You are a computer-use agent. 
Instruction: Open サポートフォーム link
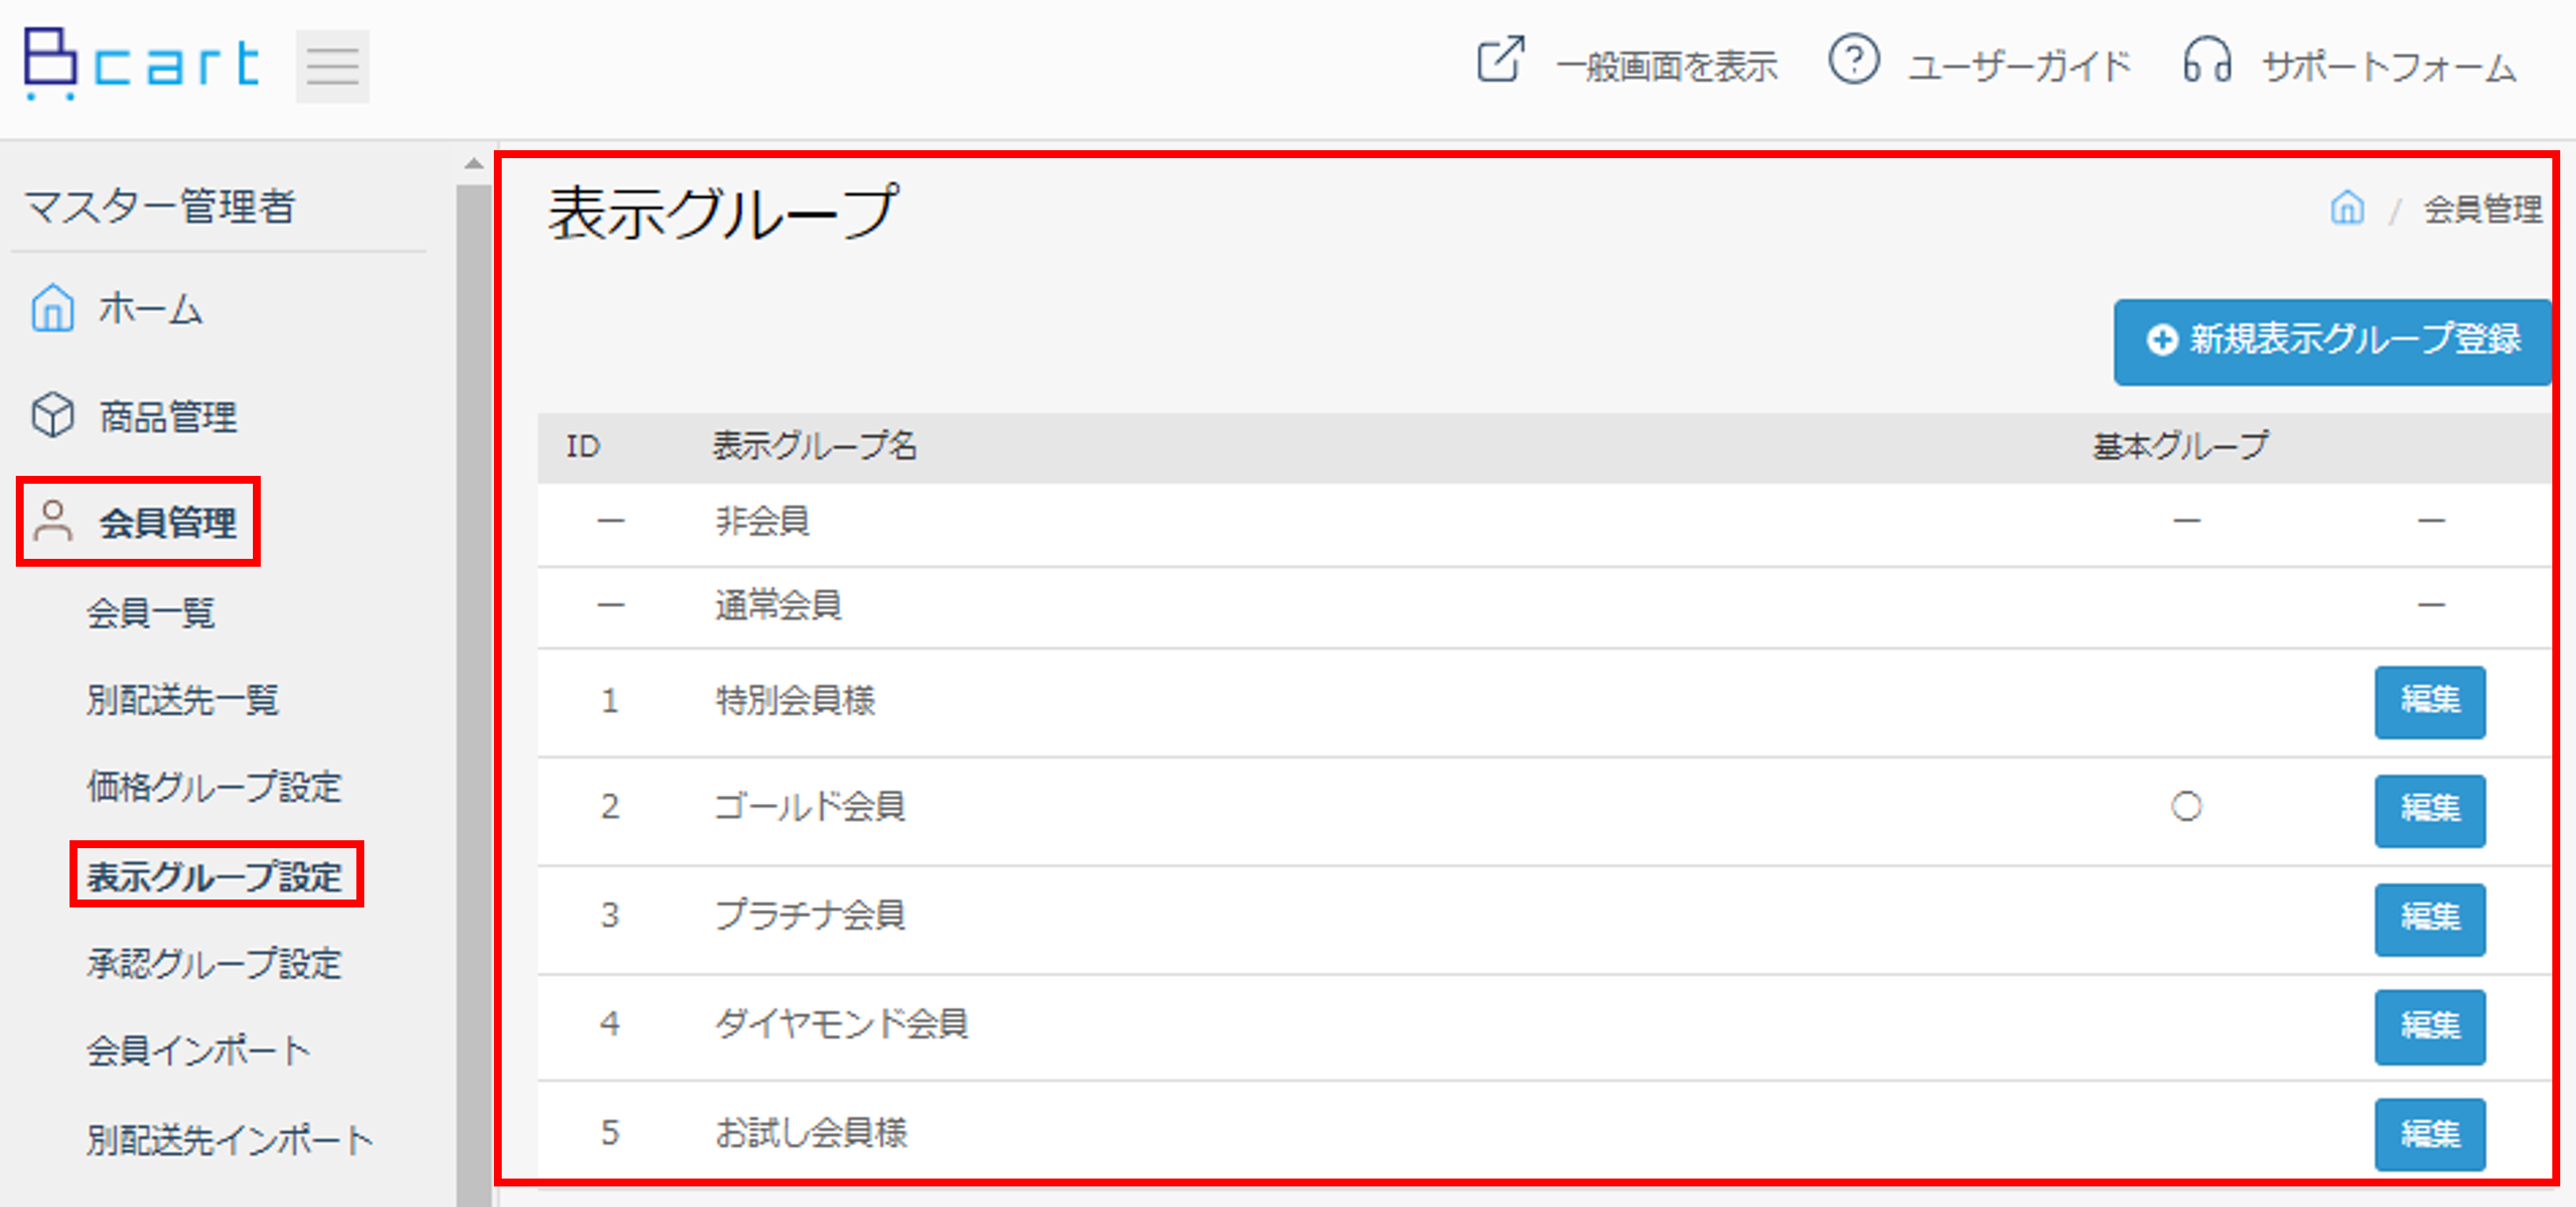(x=2389, y=67)
